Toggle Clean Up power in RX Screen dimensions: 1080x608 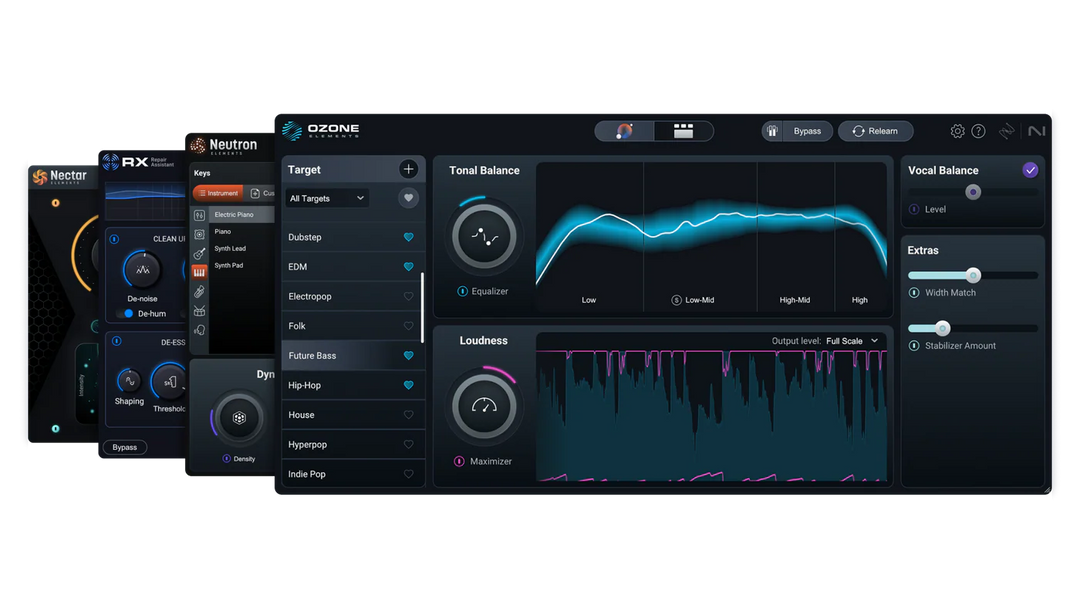coord(114,239)
